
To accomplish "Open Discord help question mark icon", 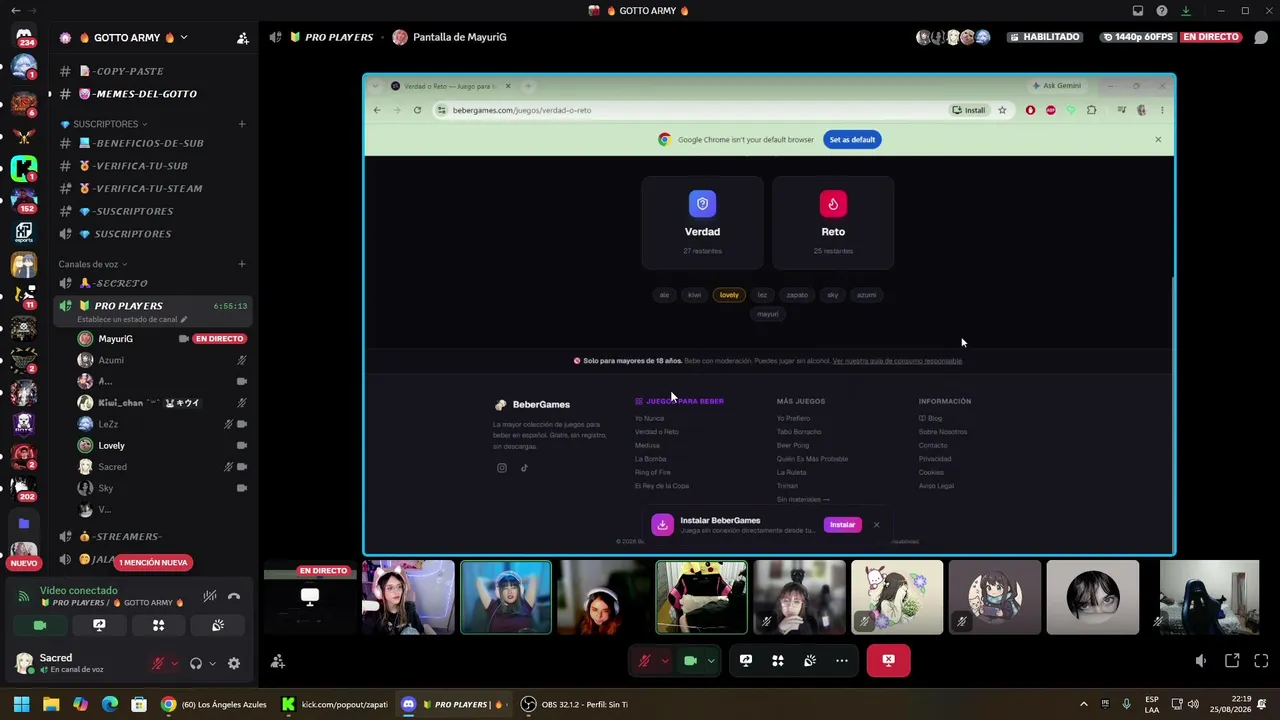I will pos(1162,11).
